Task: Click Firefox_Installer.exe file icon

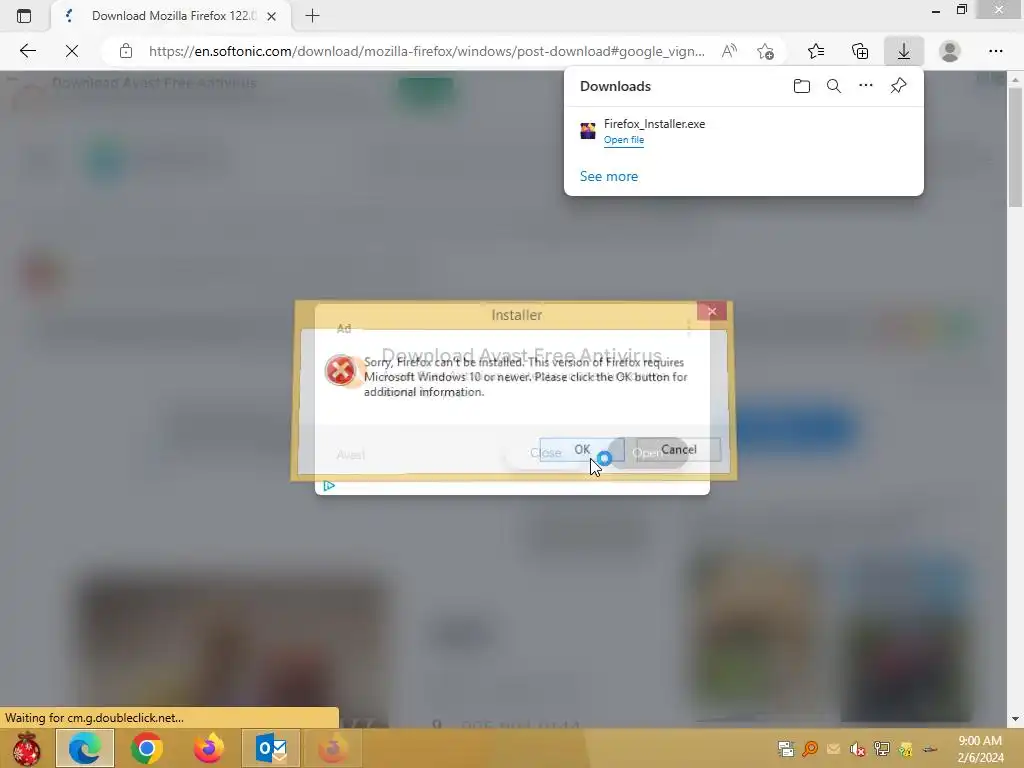Action: pyautogui.click(x=588, y=131)
